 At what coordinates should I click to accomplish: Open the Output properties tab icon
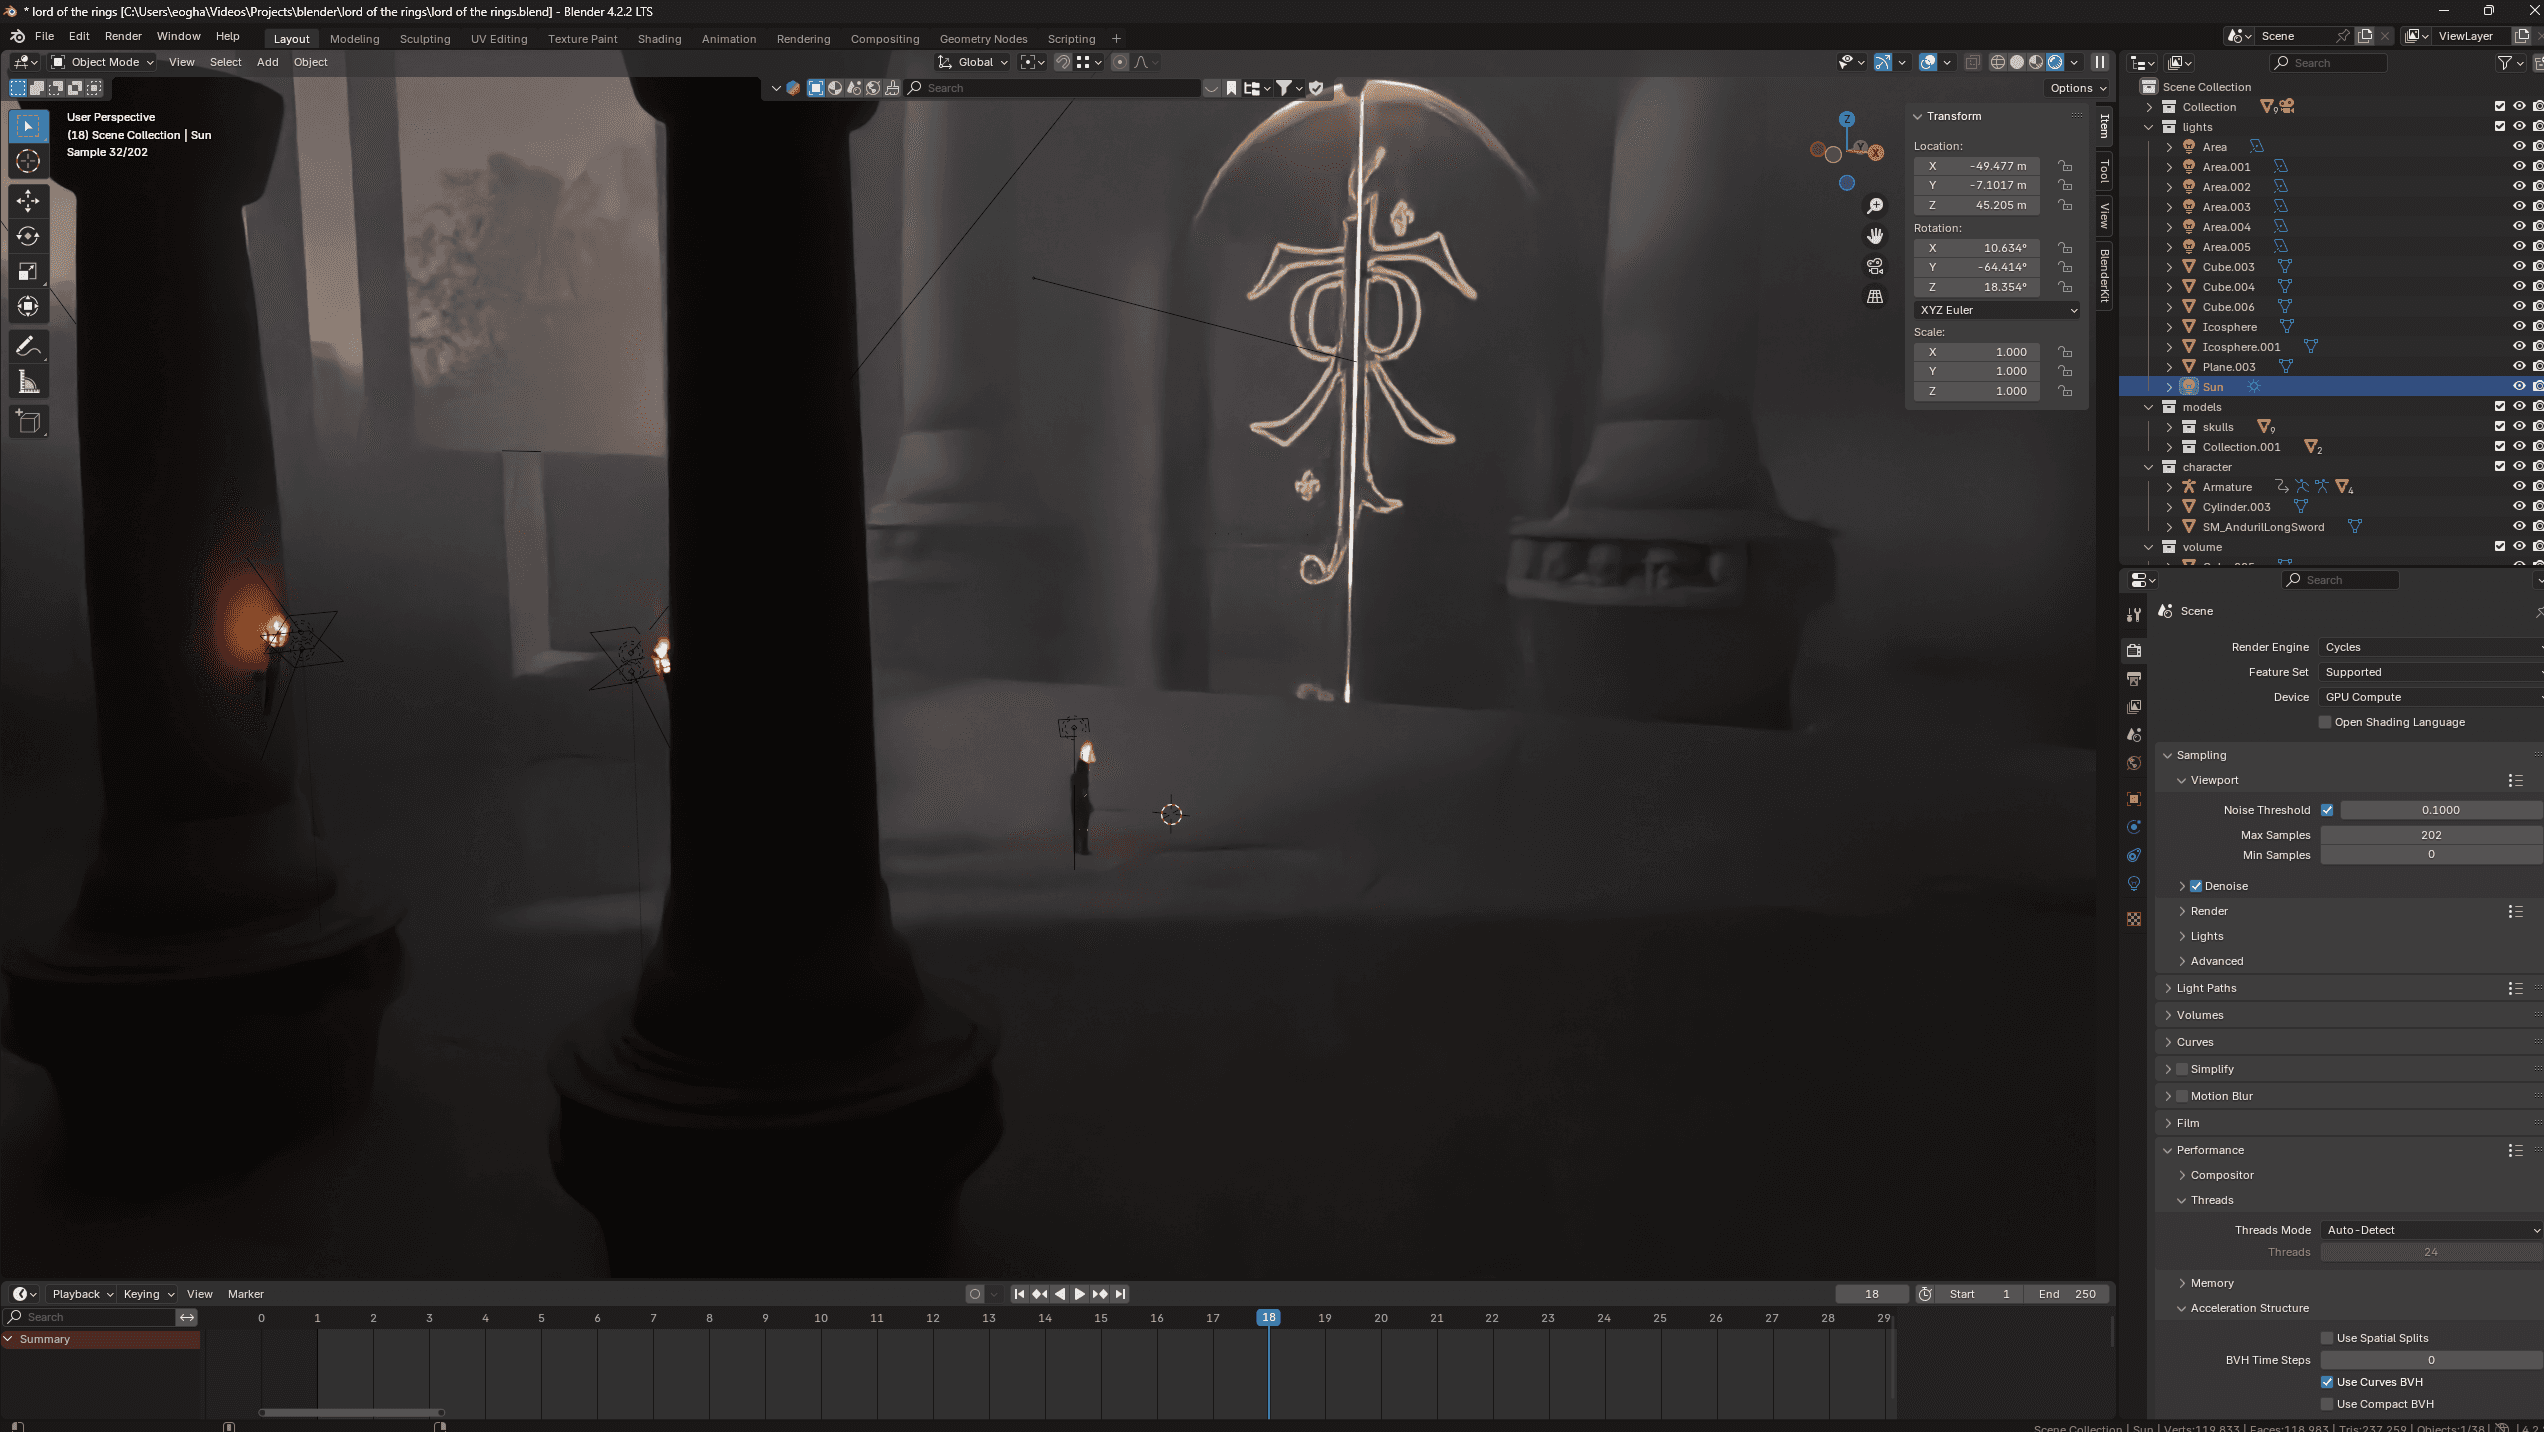pyautogui.click(x=2134, y=679)
